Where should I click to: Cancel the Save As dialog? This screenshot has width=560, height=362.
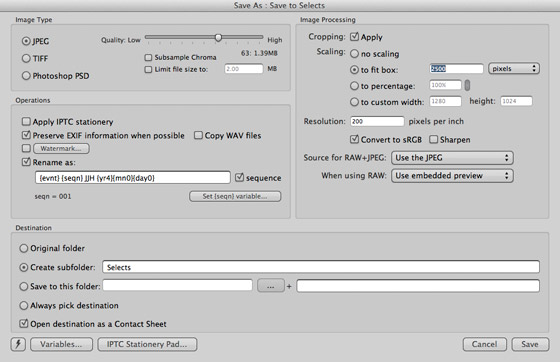484,344
